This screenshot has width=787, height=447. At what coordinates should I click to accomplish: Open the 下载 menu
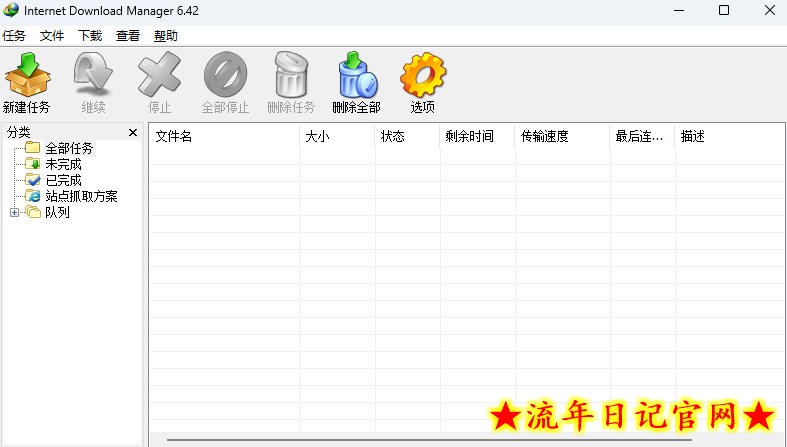90,36
